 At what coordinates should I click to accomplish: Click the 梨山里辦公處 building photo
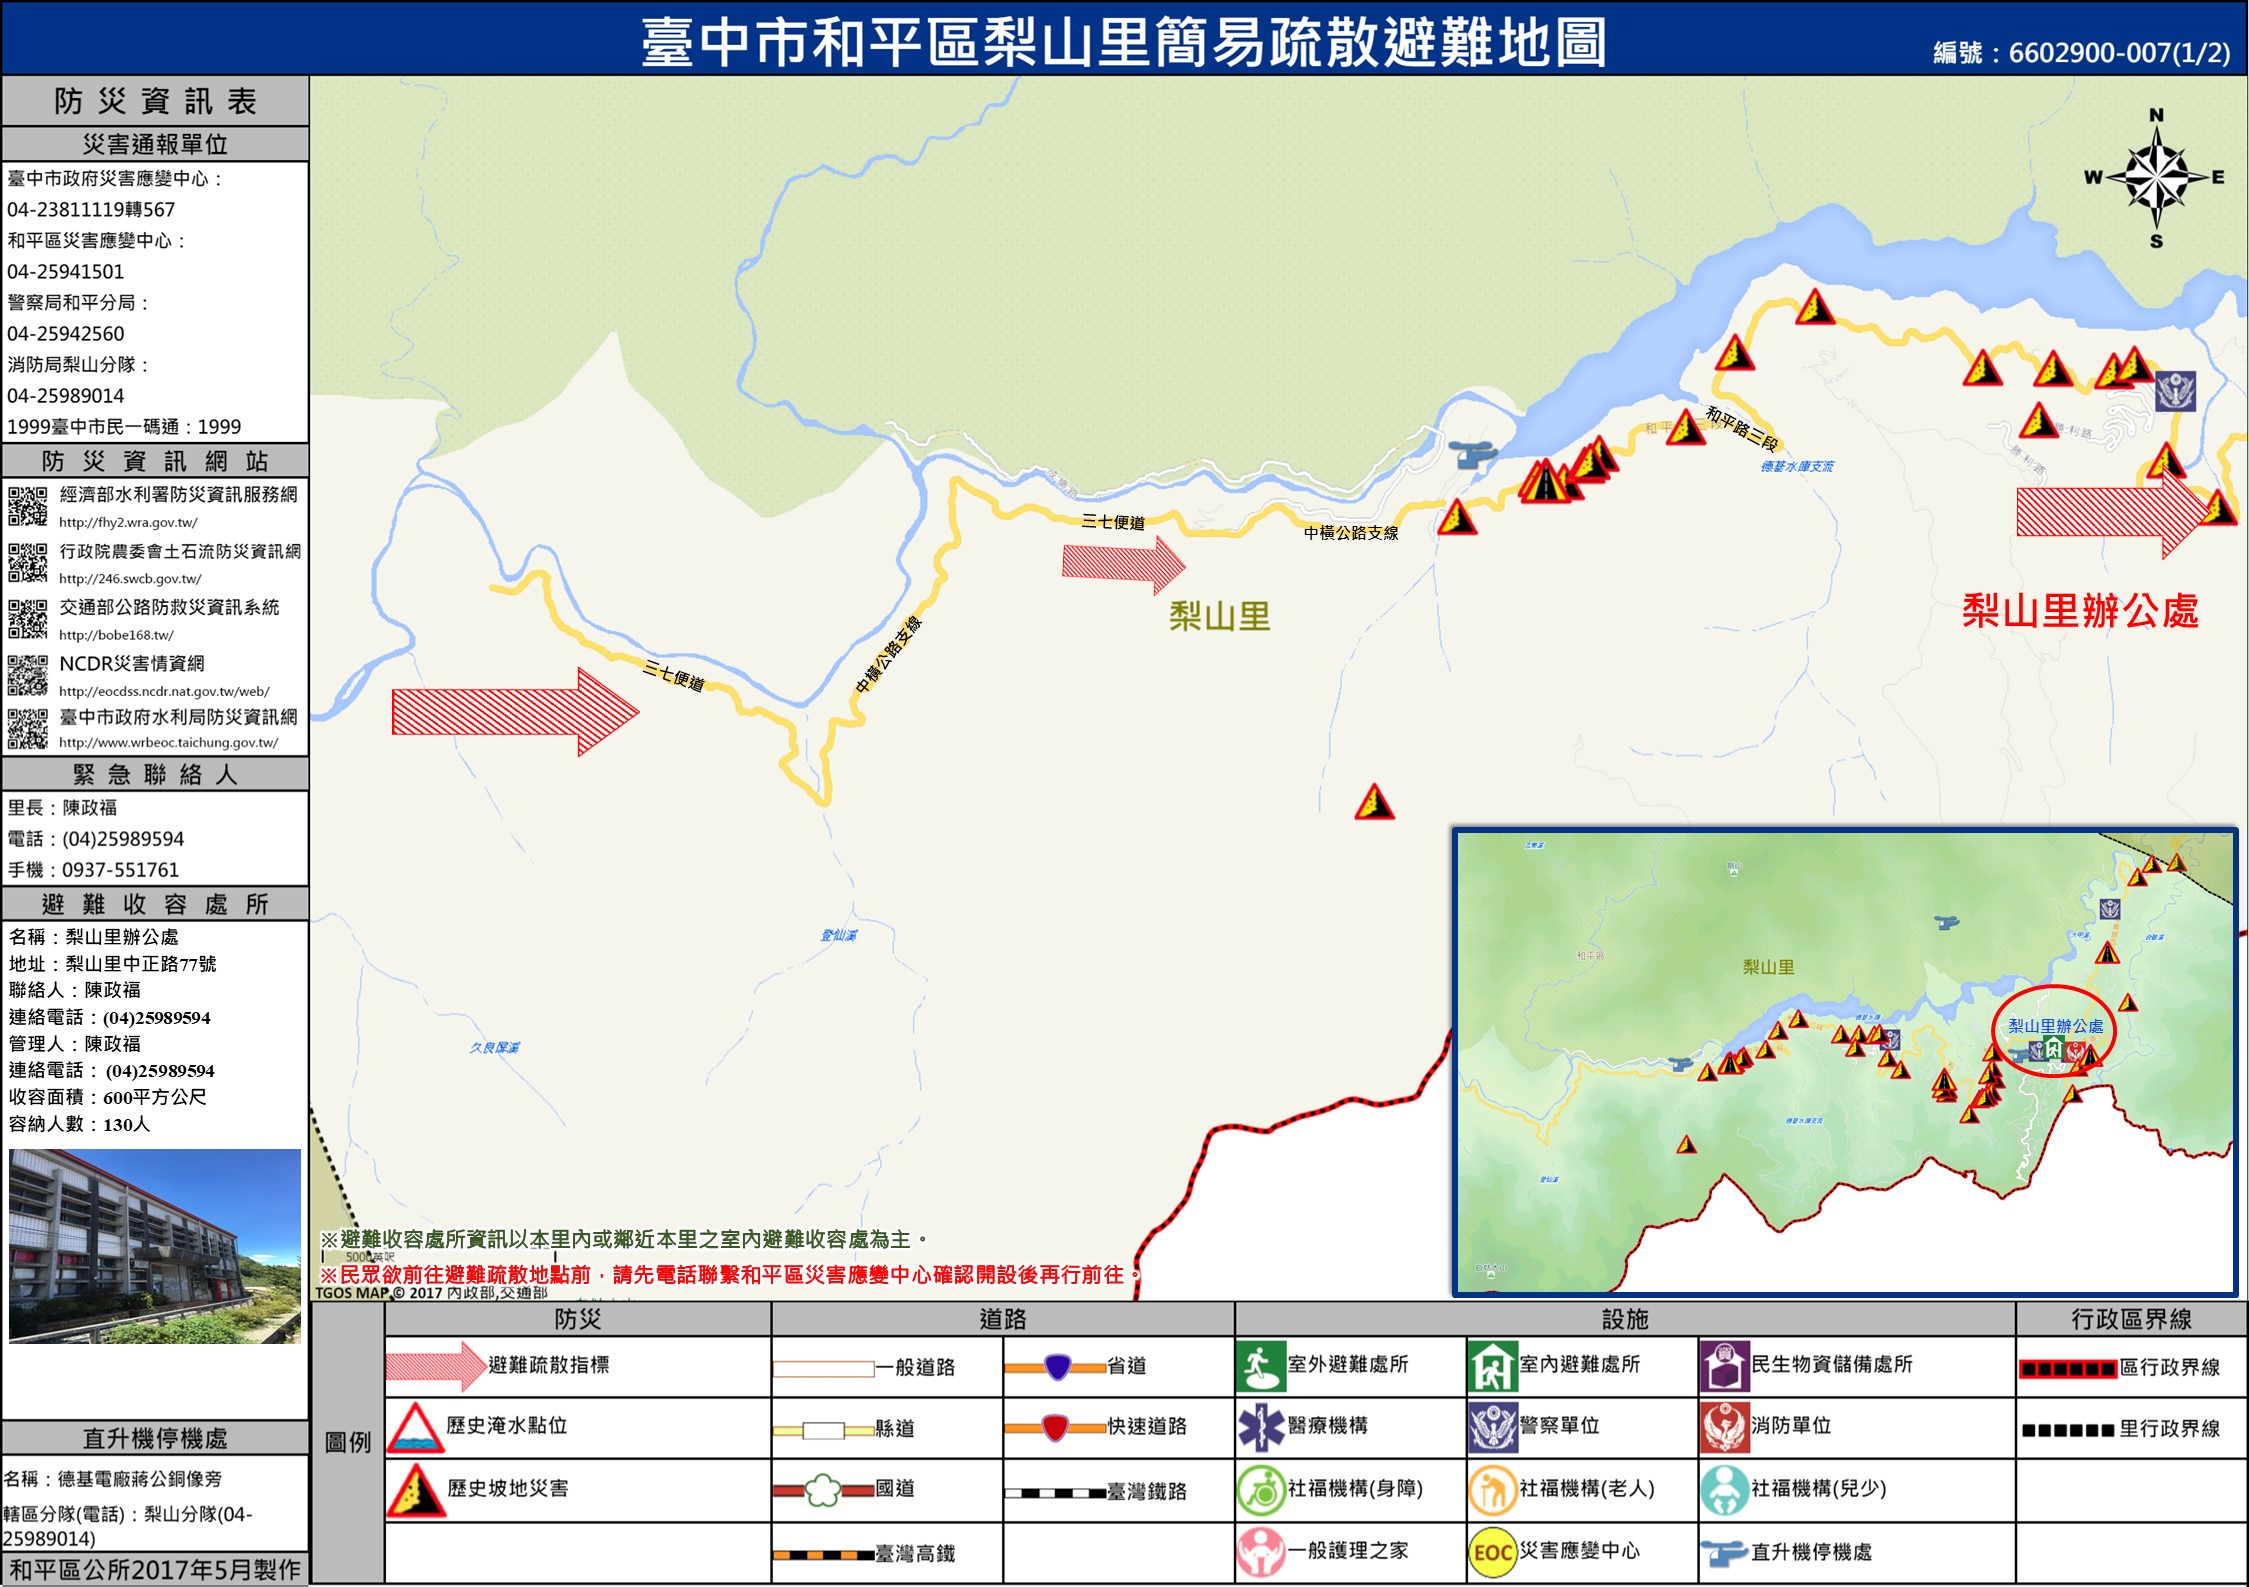tap(155, 1245)
